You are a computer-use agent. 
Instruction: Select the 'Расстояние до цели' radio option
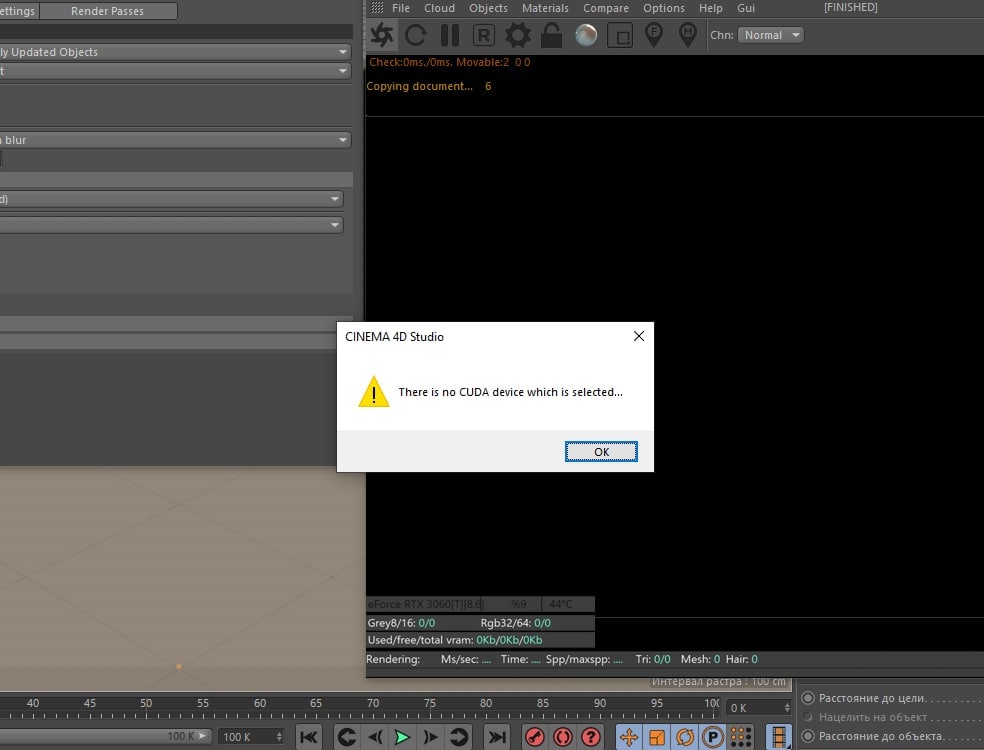(x=808, y=698)
